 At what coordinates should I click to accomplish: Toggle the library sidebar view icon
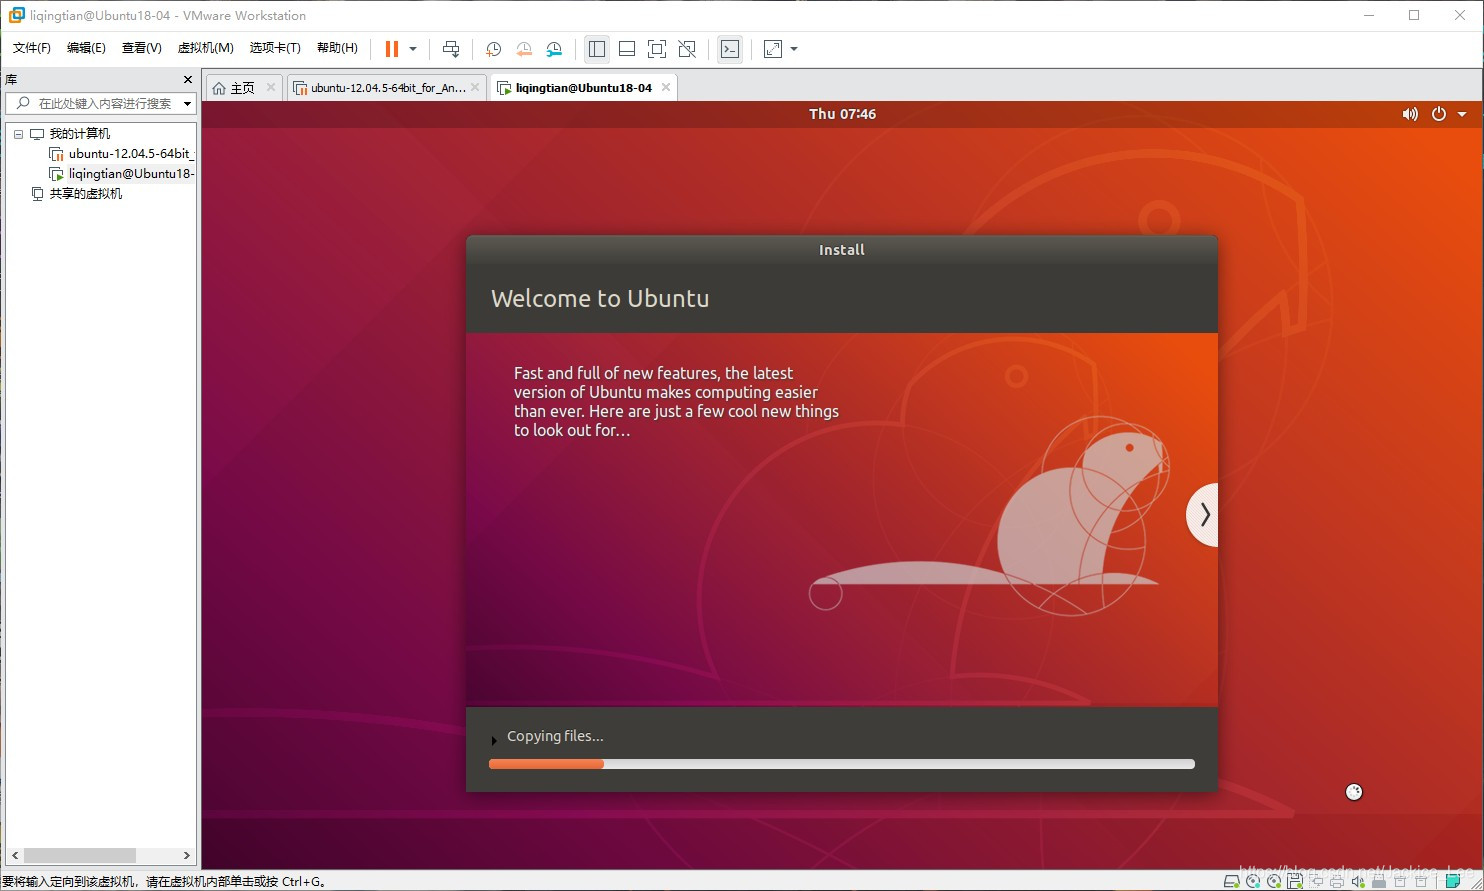tap(597, 49)
